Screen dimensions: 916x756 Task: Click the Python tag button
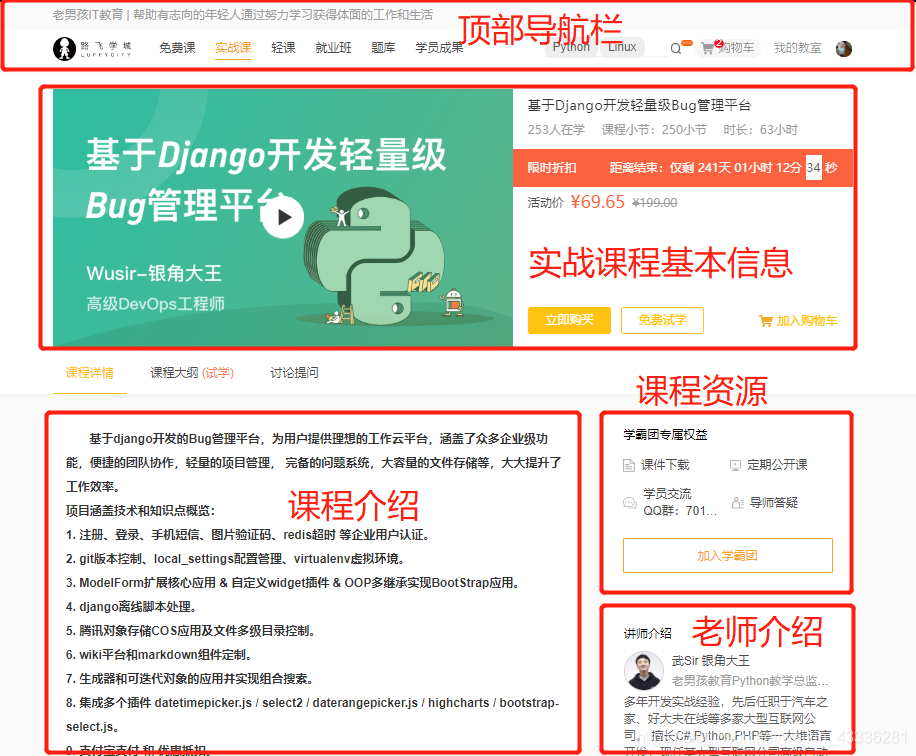(571, 47)
